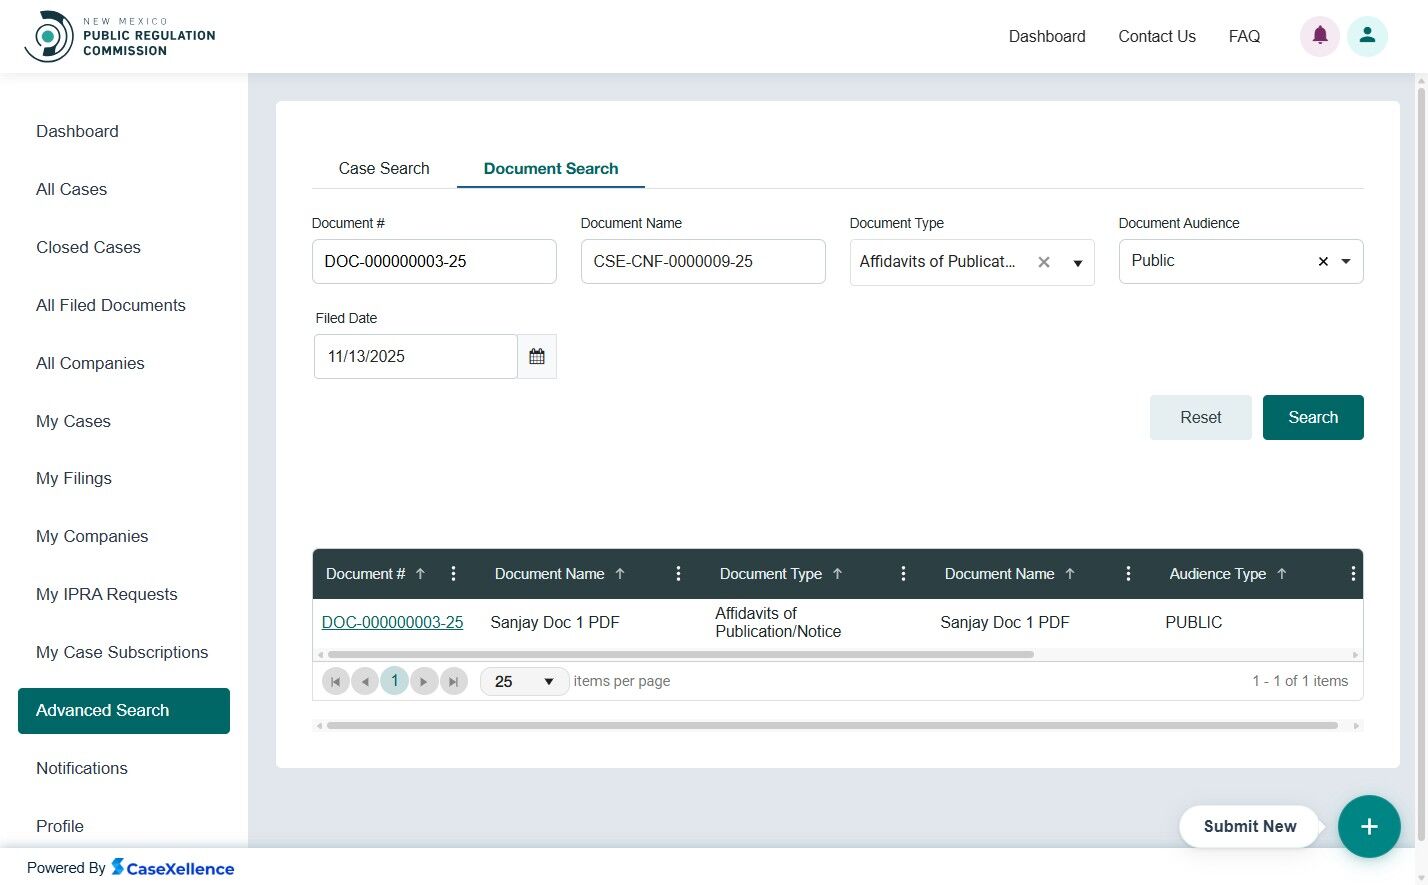Toggle sort order on Document # column

click(x=421, y=573)
